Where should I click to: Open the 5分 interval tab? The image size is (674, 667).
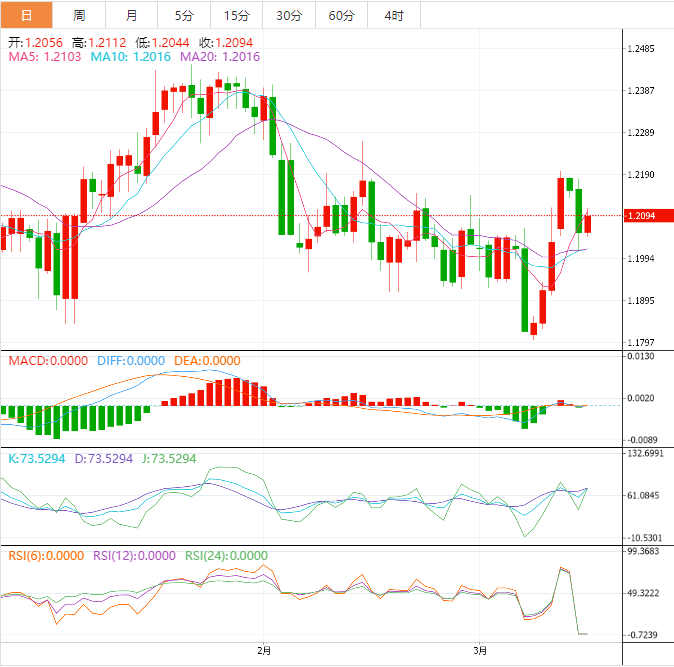(184, 15)
